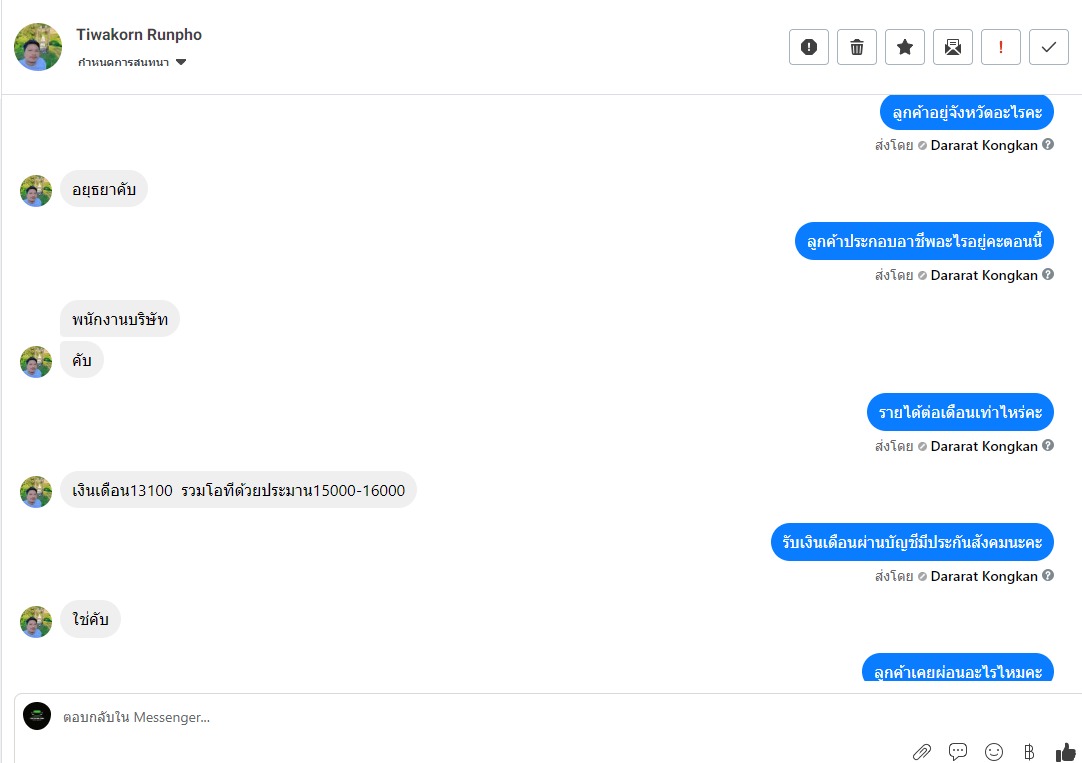
Task: Mark conversation unread with envelope icon
Action: point(953,47)
